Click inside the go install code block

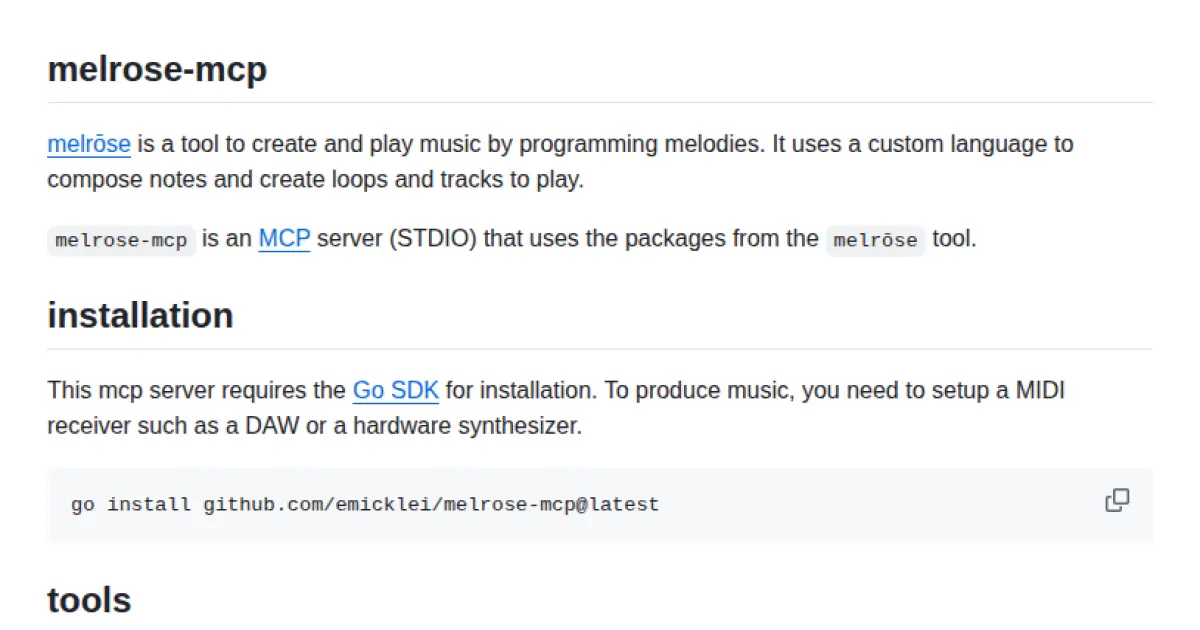800,504
